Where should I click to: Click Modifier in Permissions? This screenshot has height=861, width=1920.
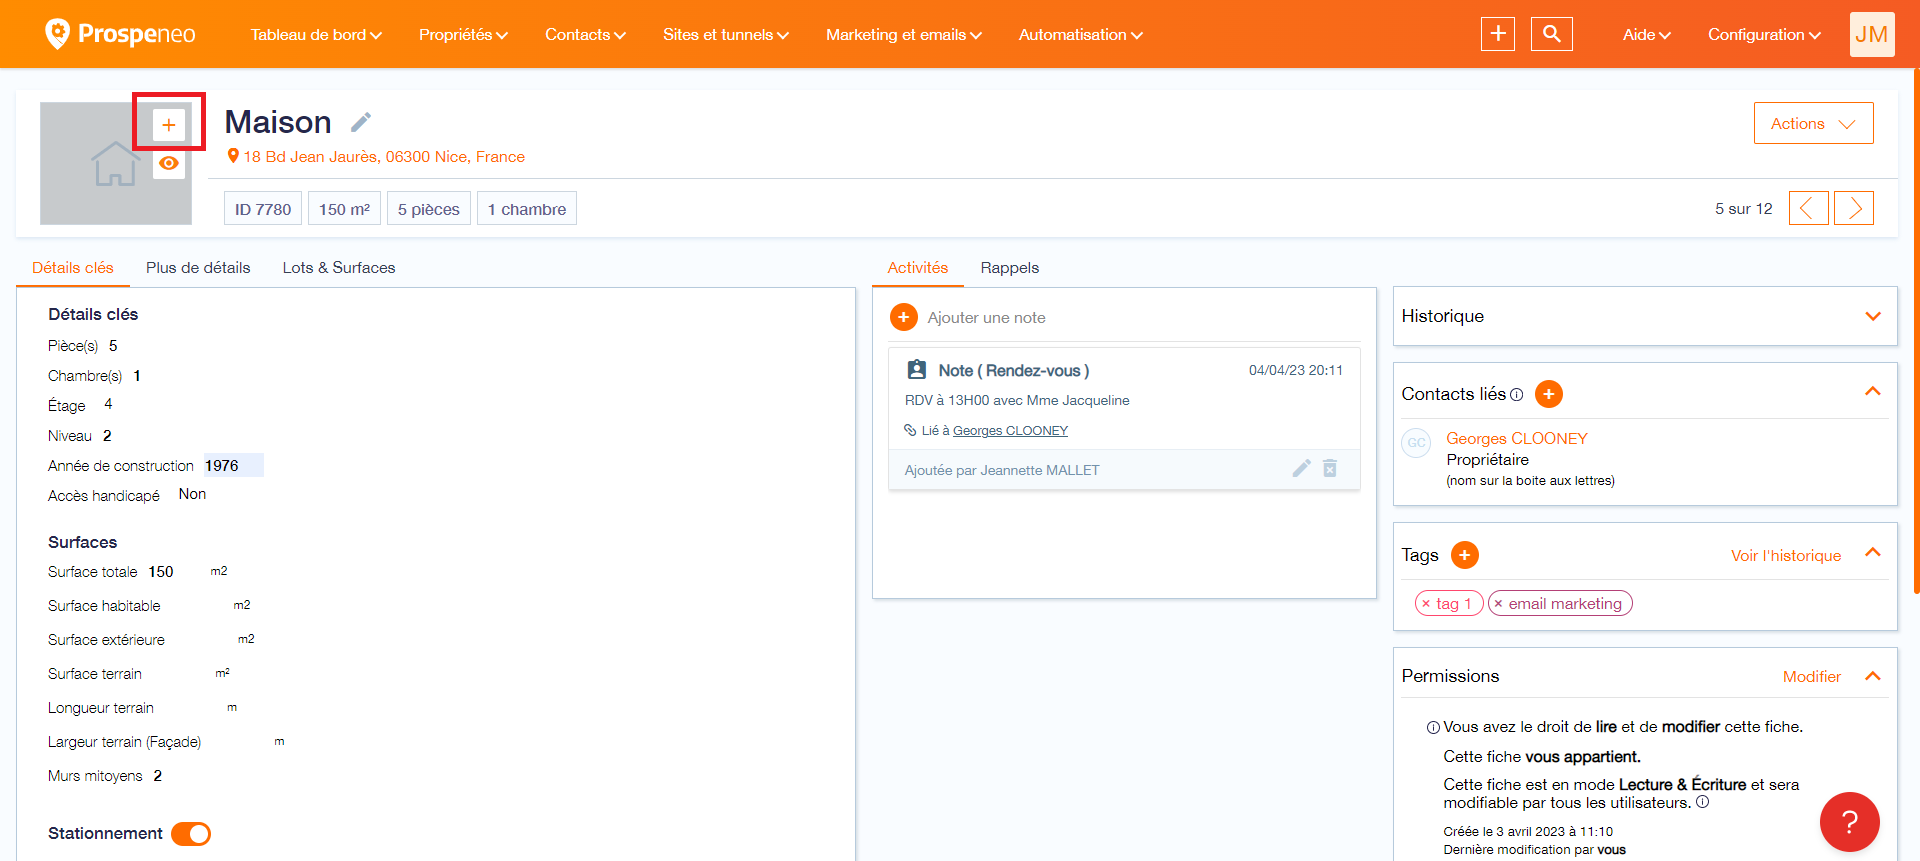coord(1812,677)
